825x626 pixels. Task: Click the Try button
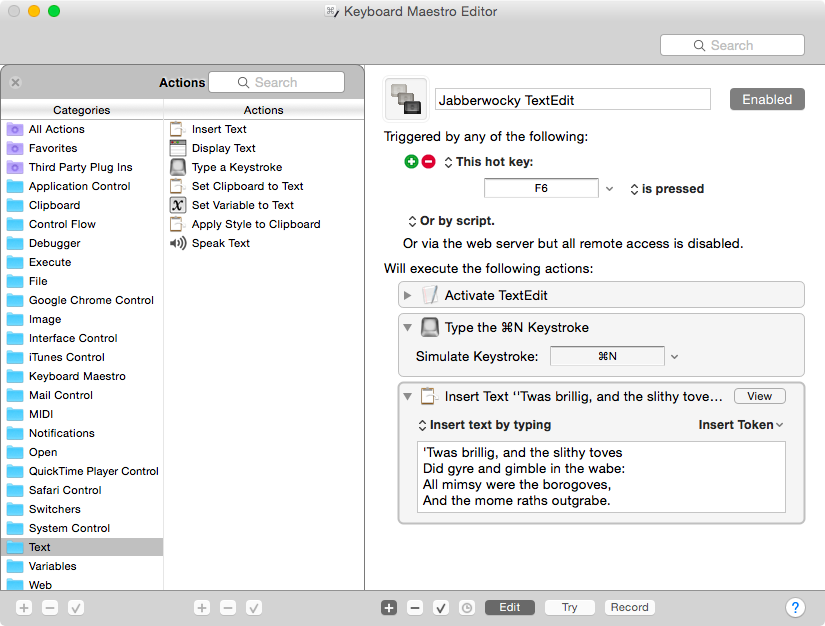(570, 607)
